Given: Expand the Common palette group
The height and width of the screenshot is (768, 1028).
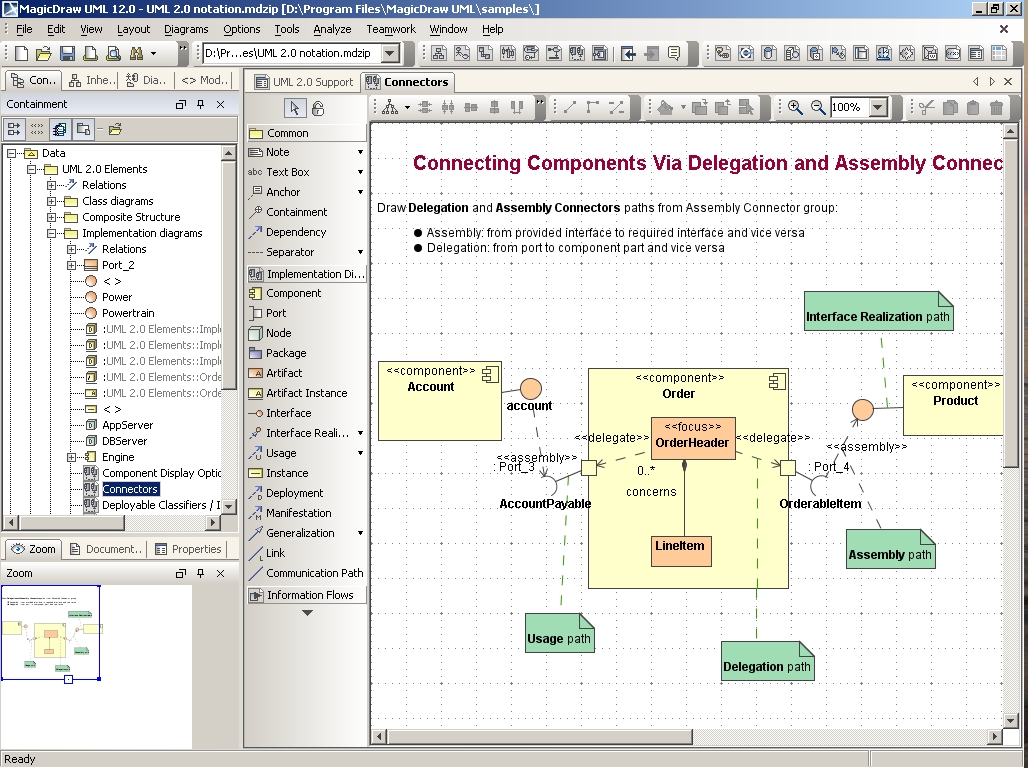Looking at the screenshot, I should [306, 133].
